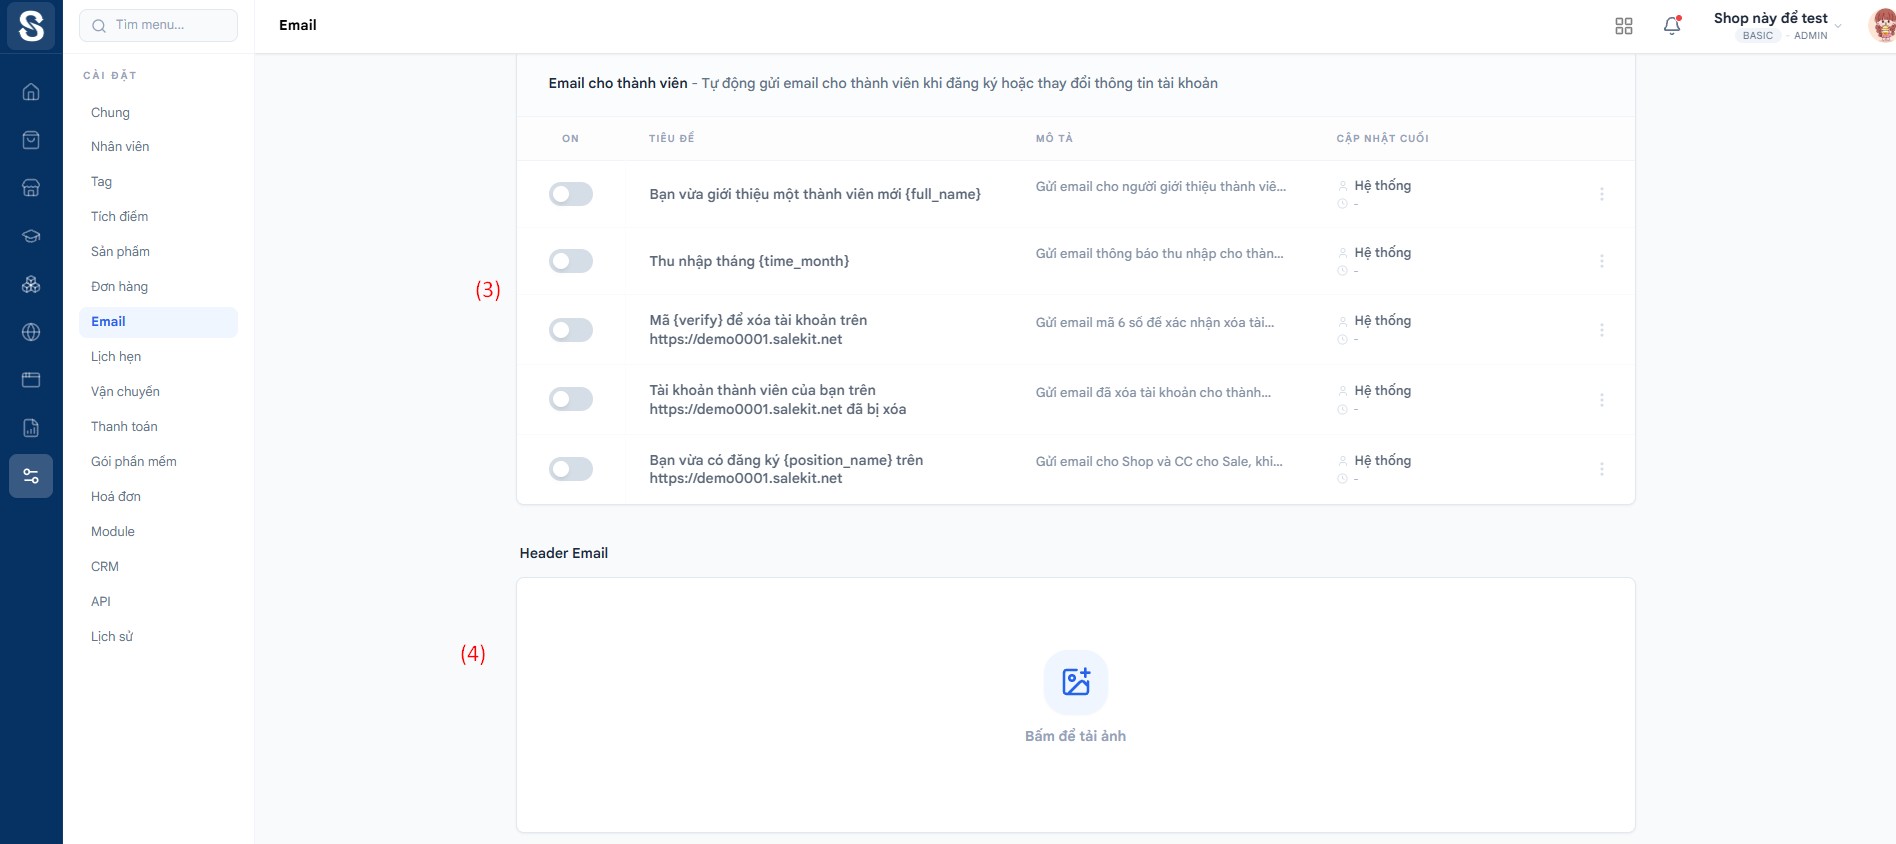
Task: Open more options for 'Thu nhập tháng' row
Action: pyautogui.click(x=1601, y=261)
